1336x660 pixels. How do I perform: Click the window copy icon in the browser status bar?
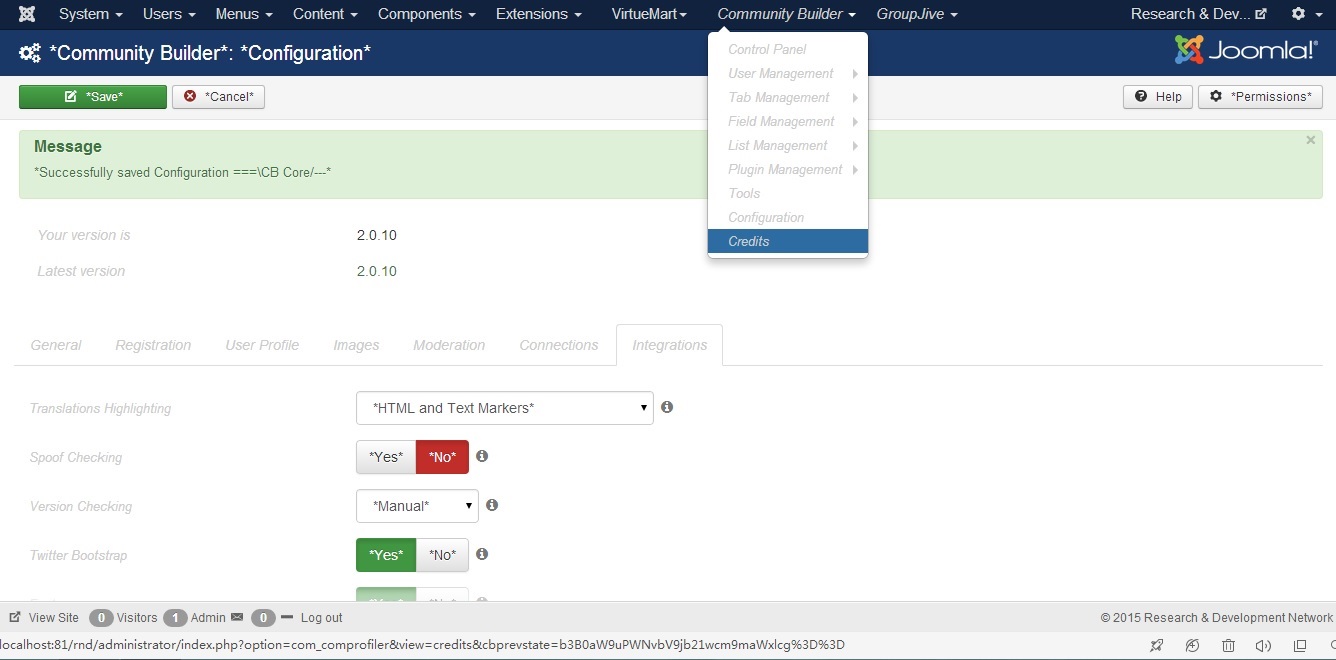pos(1300,646)
